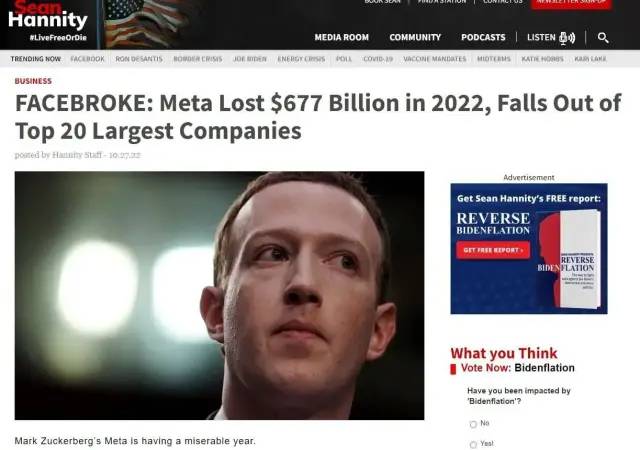Screen dimensions: 640x450
Task: Open the Reverse Bidenflation ad banner
Action: (529, 249)
